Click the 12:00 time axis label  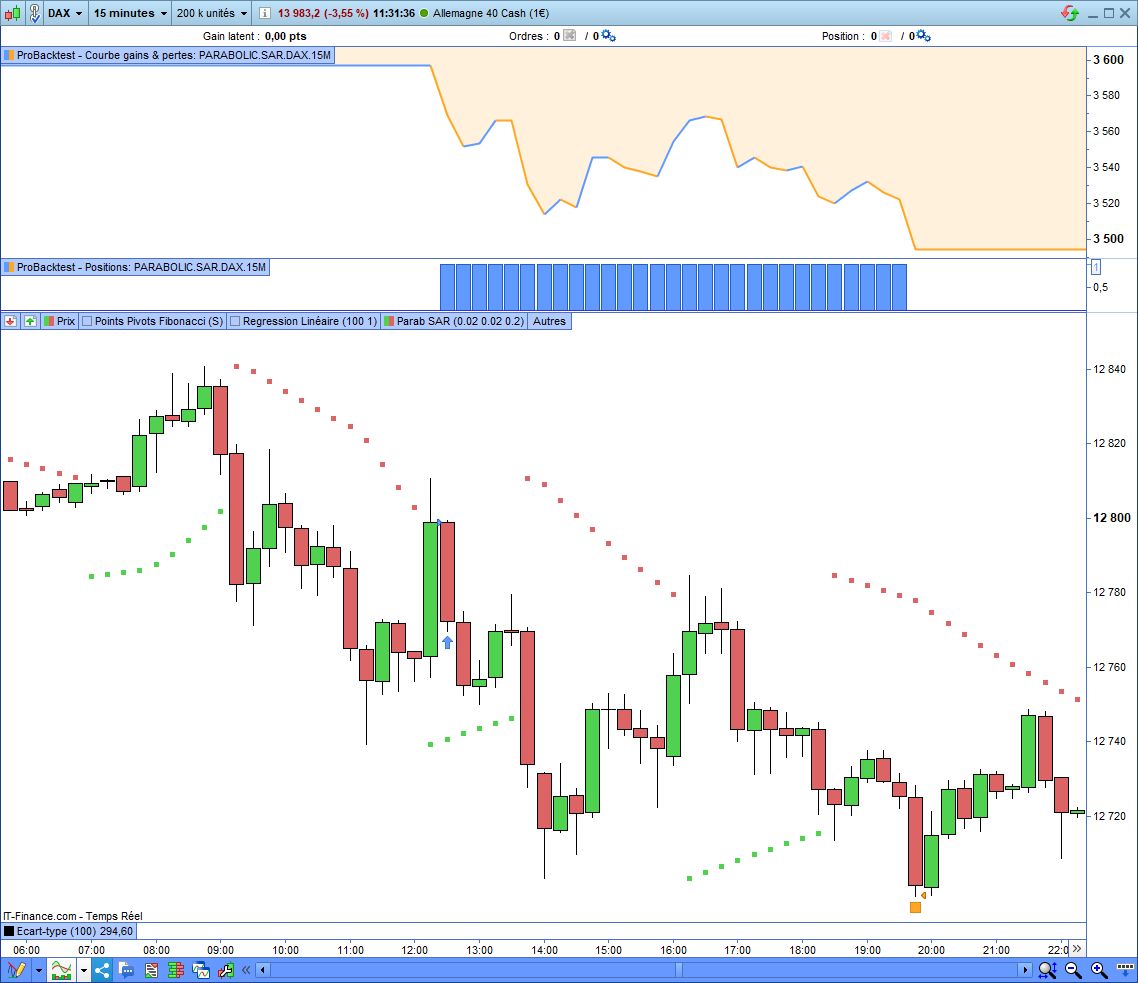point(414,950)
